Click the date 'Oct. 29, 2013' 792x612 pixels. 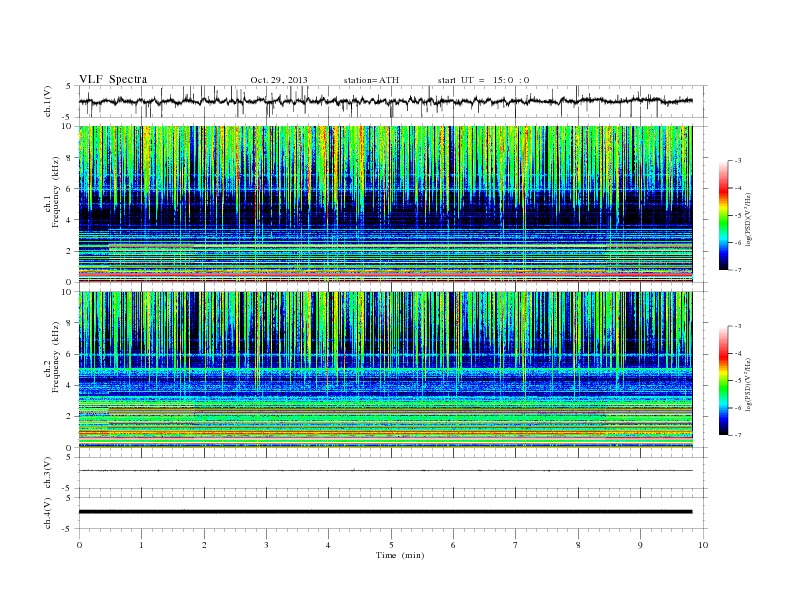(279, 80)
